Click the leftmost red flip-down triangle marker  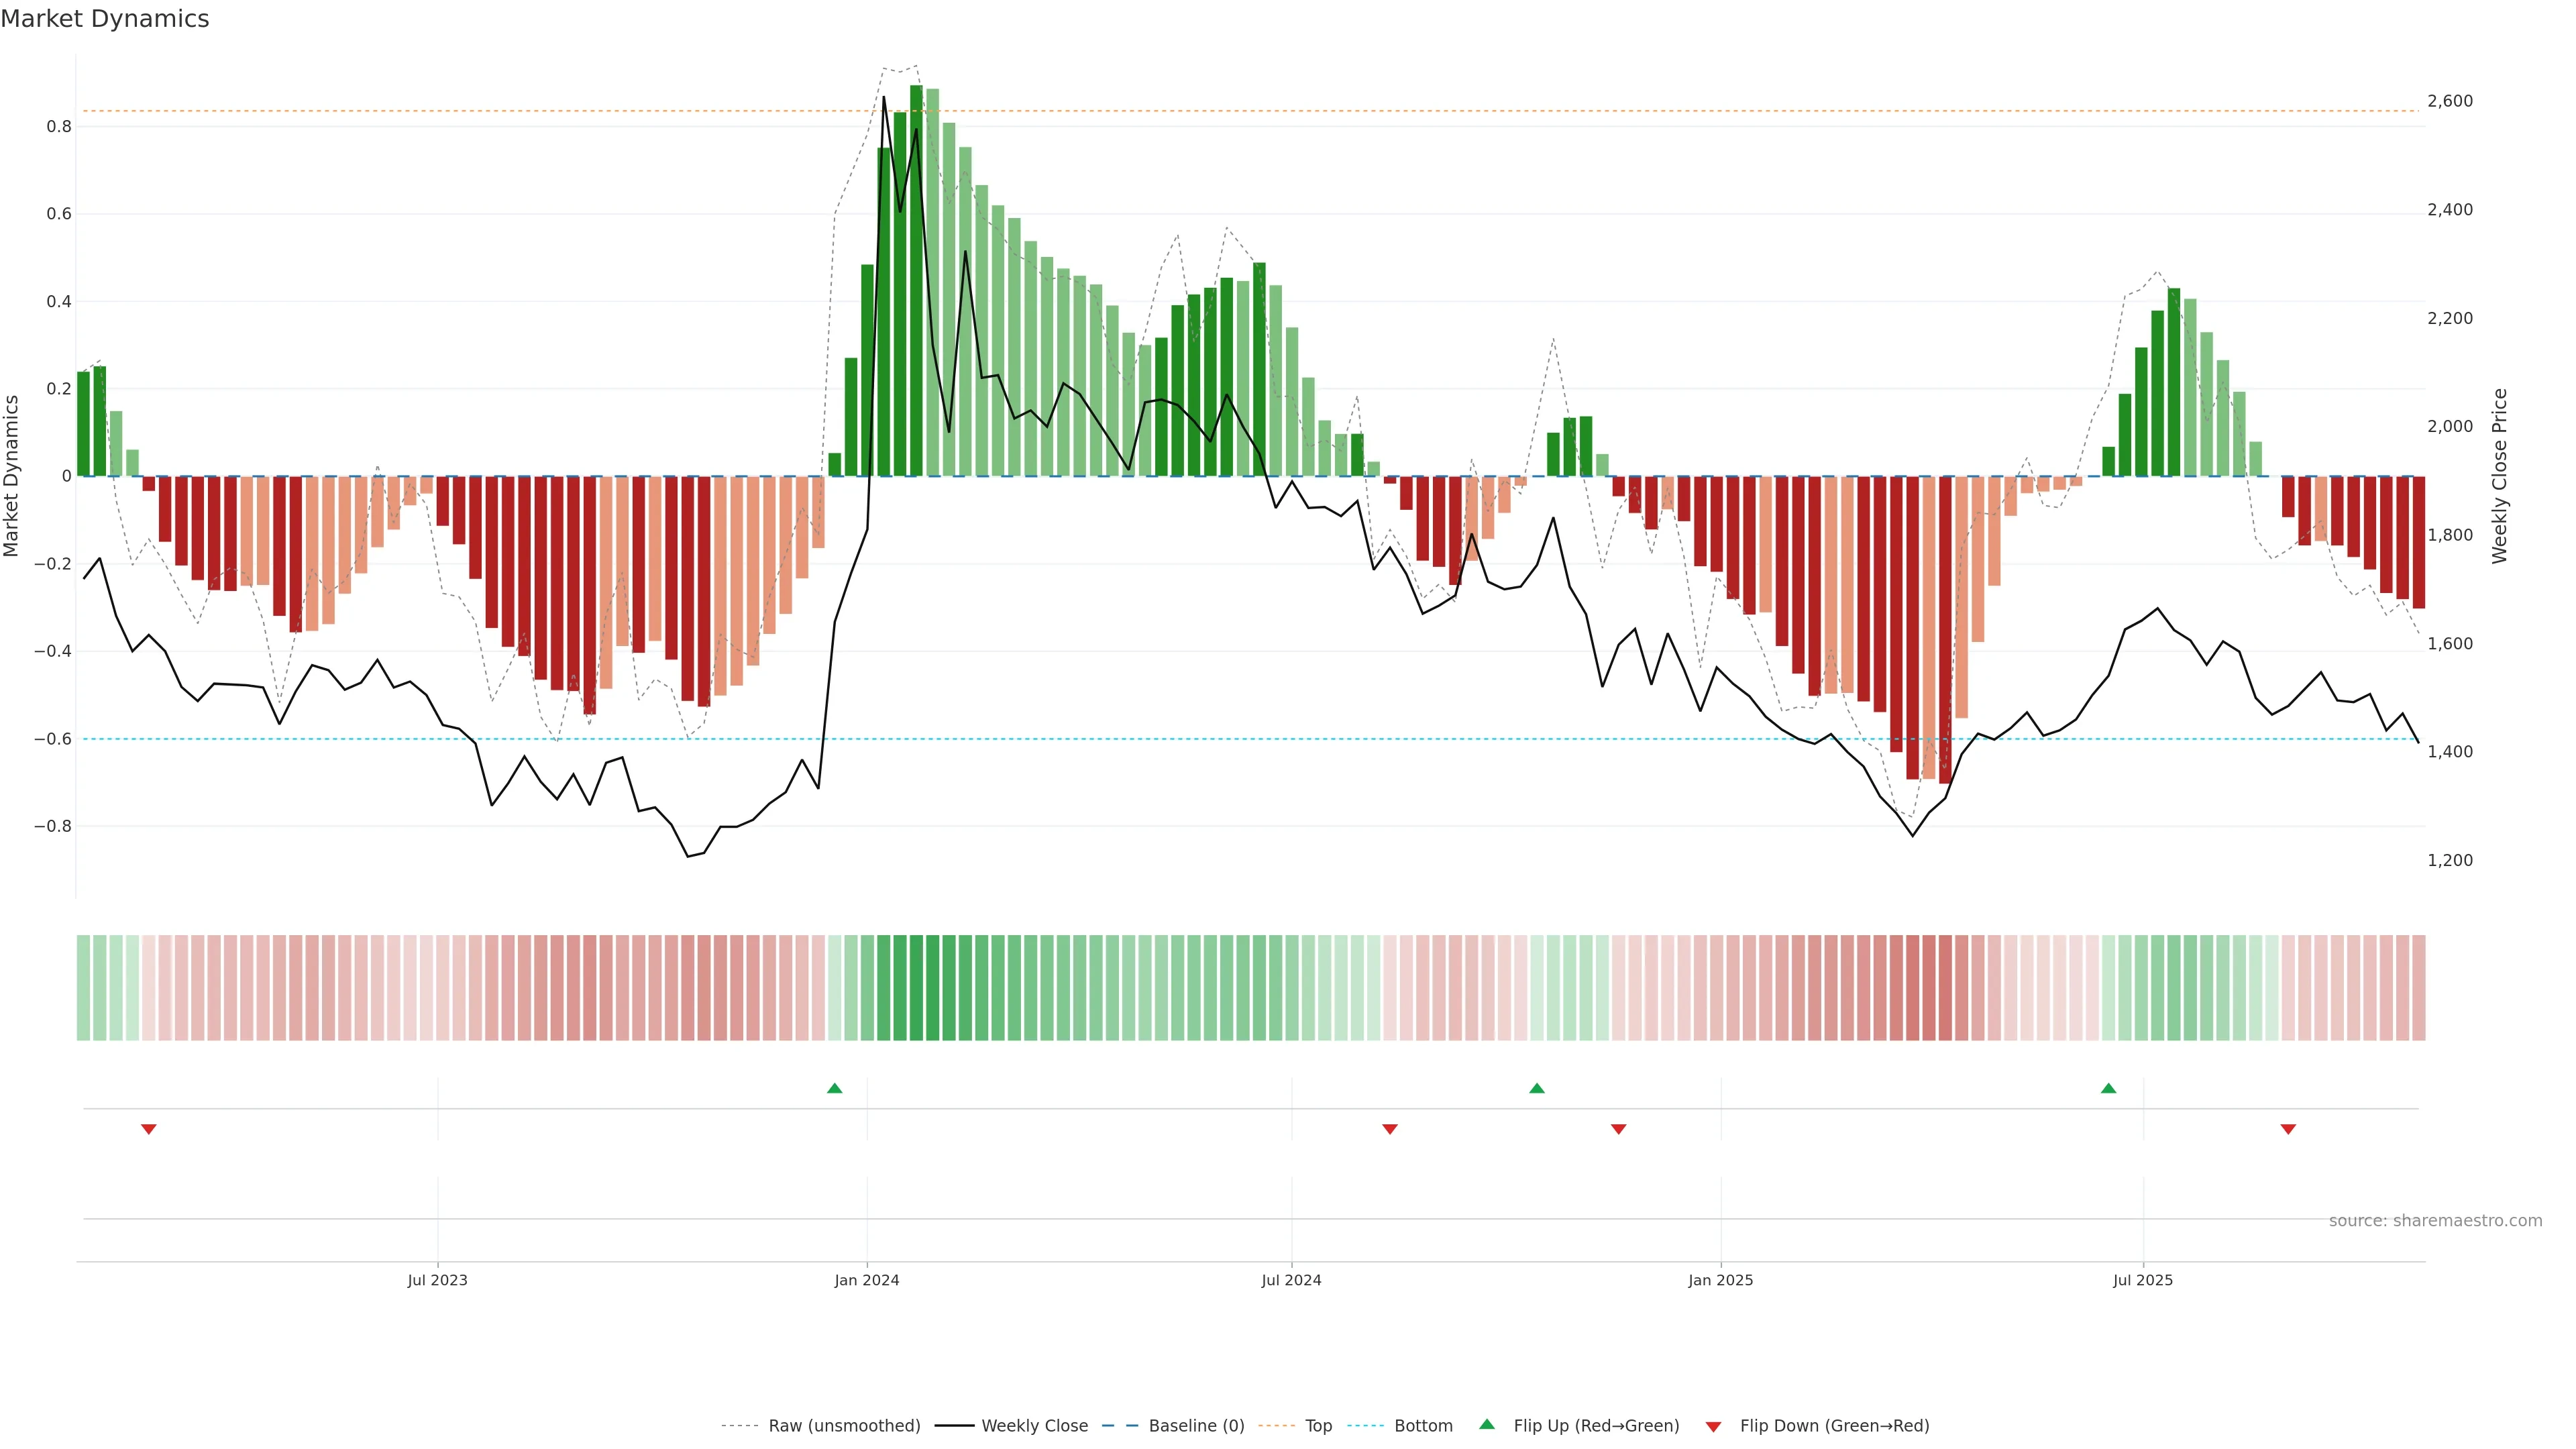(149, 1129)
